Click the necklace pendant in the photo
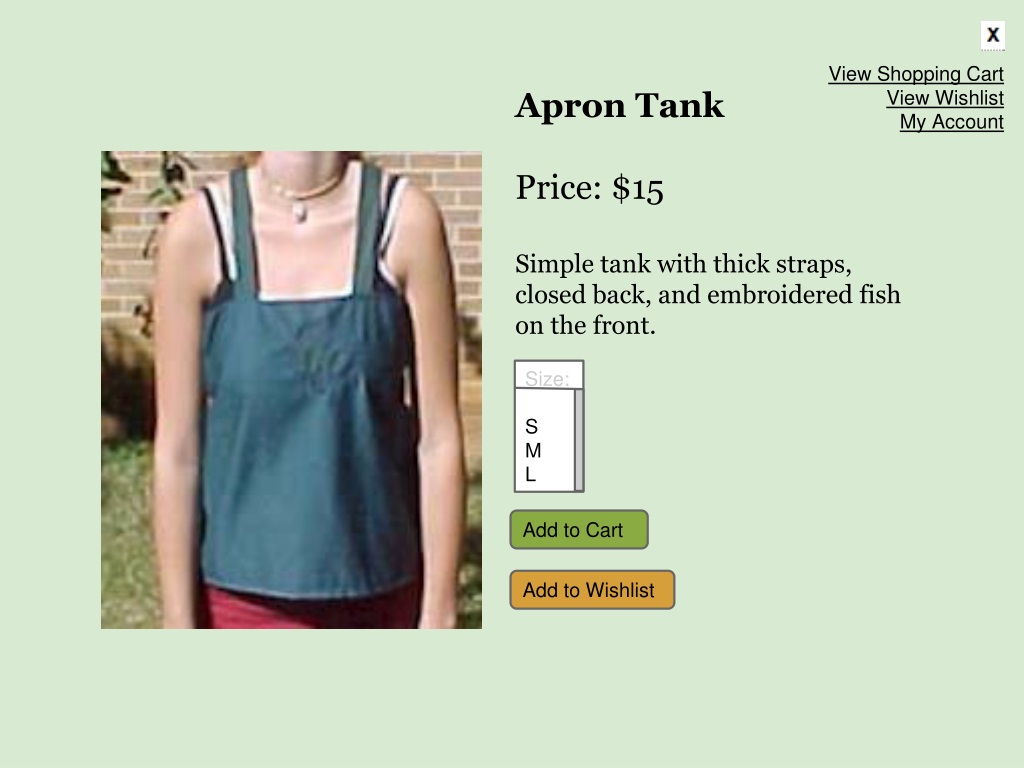 pyautogui.click(x=300, y=211)
